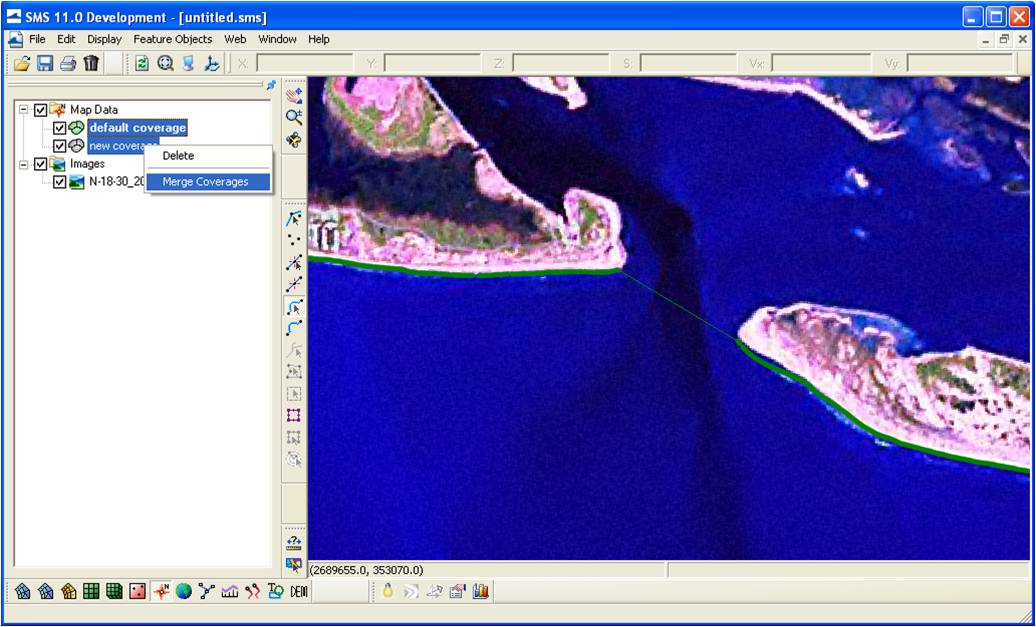The width and height of the screenshot is (1036, 627).
Task: Open the Window menu
Action: coord(278,39)
